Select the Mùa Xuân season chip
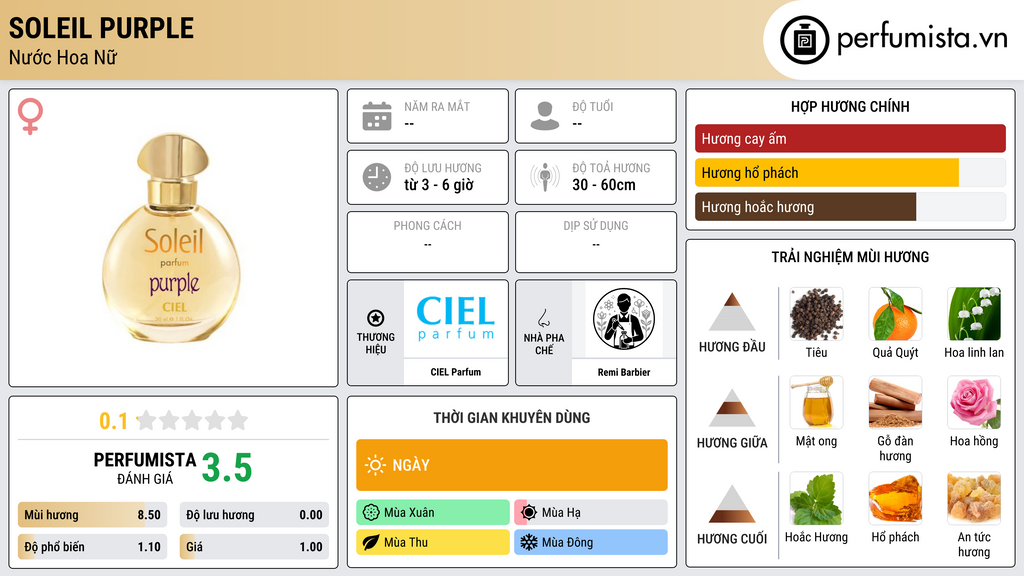1024x576 pixels. pyautogui.click(x=433, y=513)
